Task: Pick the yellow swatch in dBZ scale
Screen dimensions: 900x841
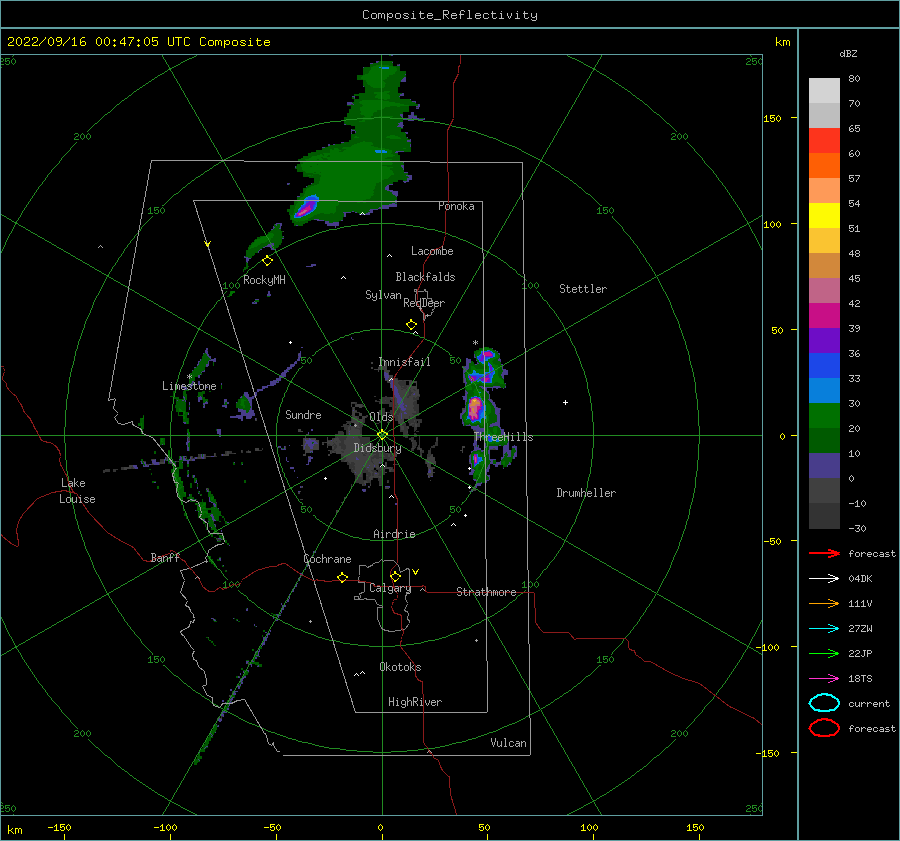Action: pyautogui.click(x=824, y=215)
